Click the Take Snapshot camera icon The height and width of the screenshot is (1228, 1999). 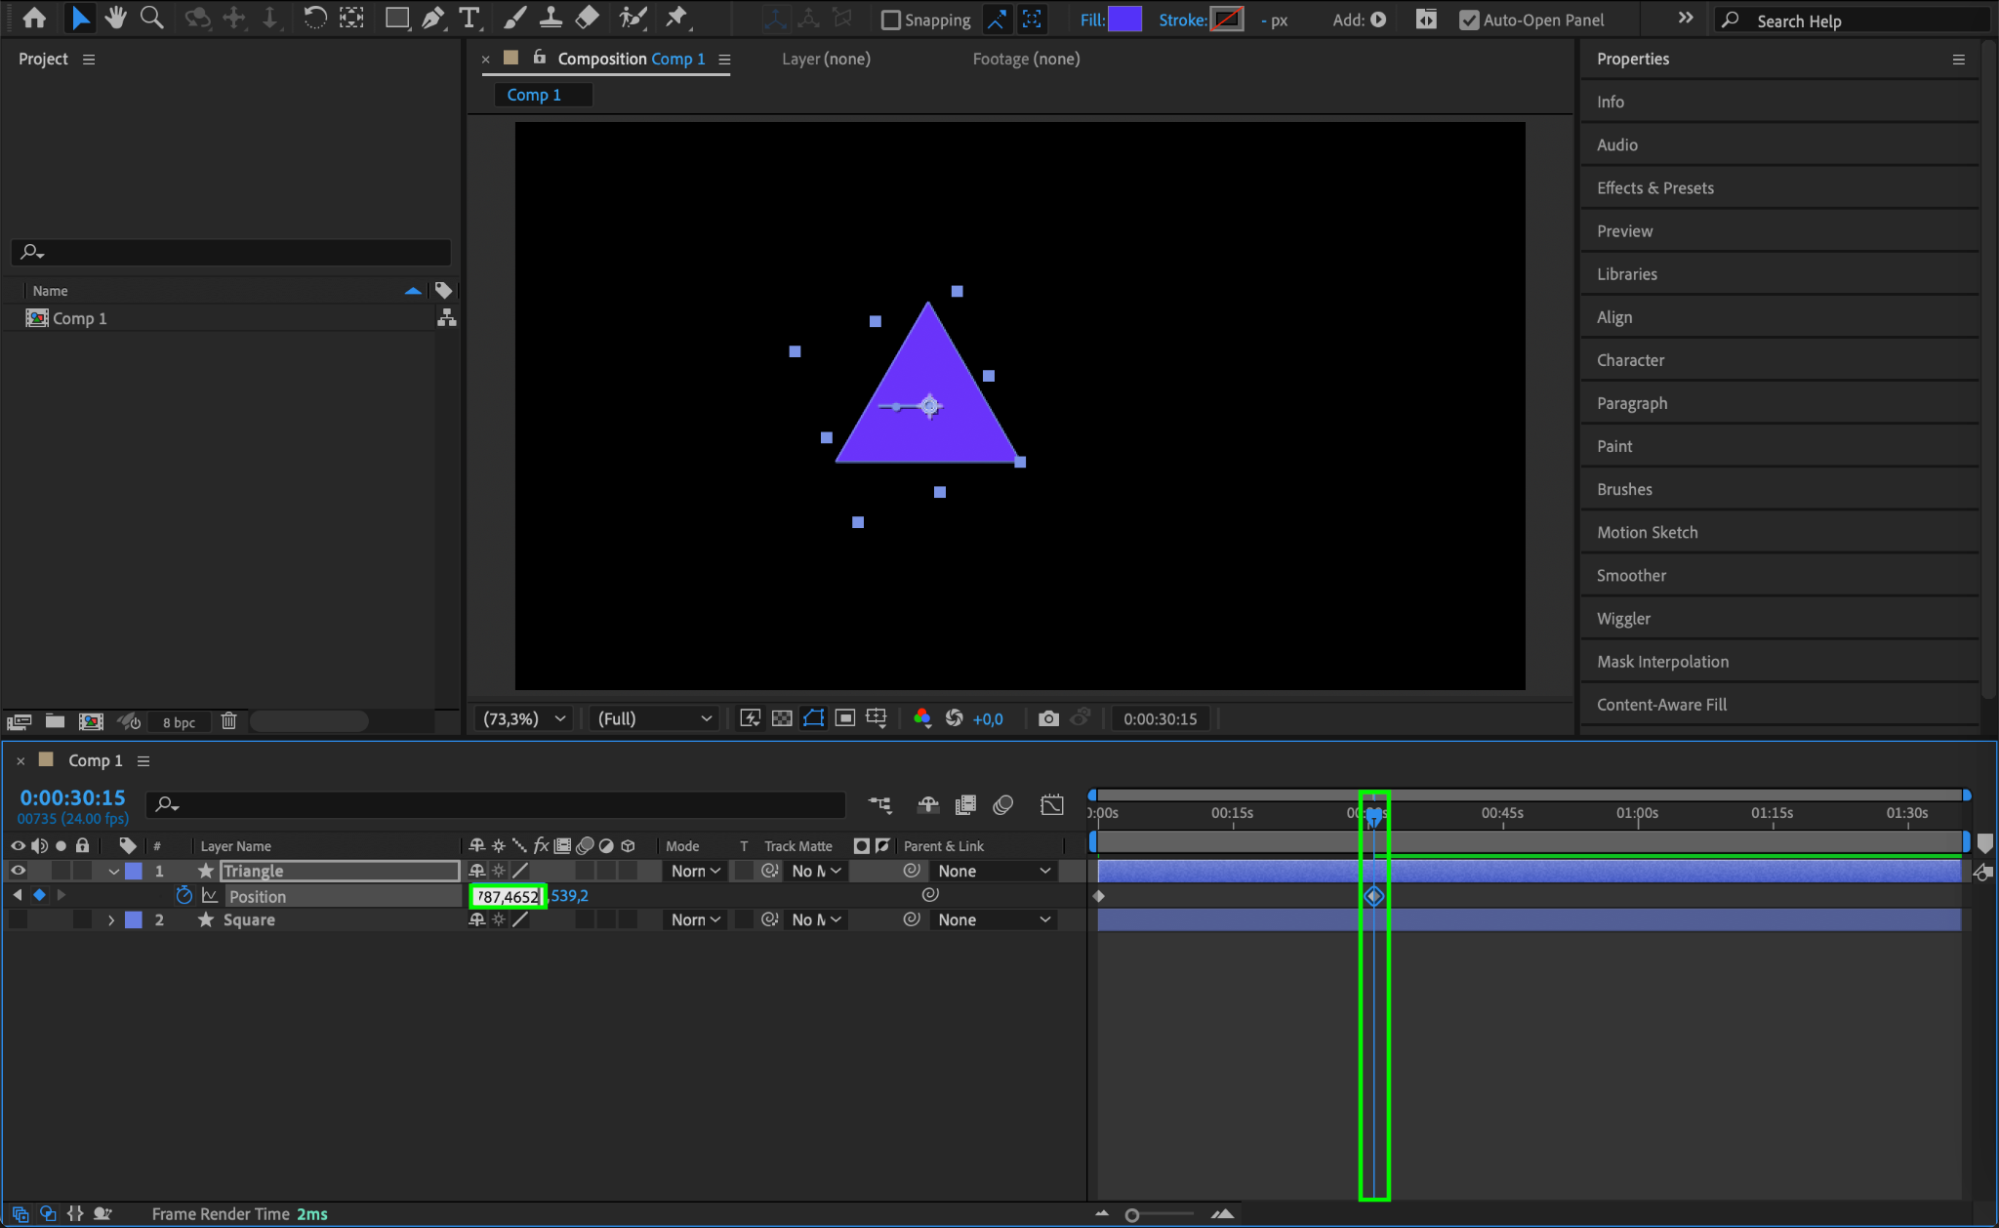(1047, 718)
